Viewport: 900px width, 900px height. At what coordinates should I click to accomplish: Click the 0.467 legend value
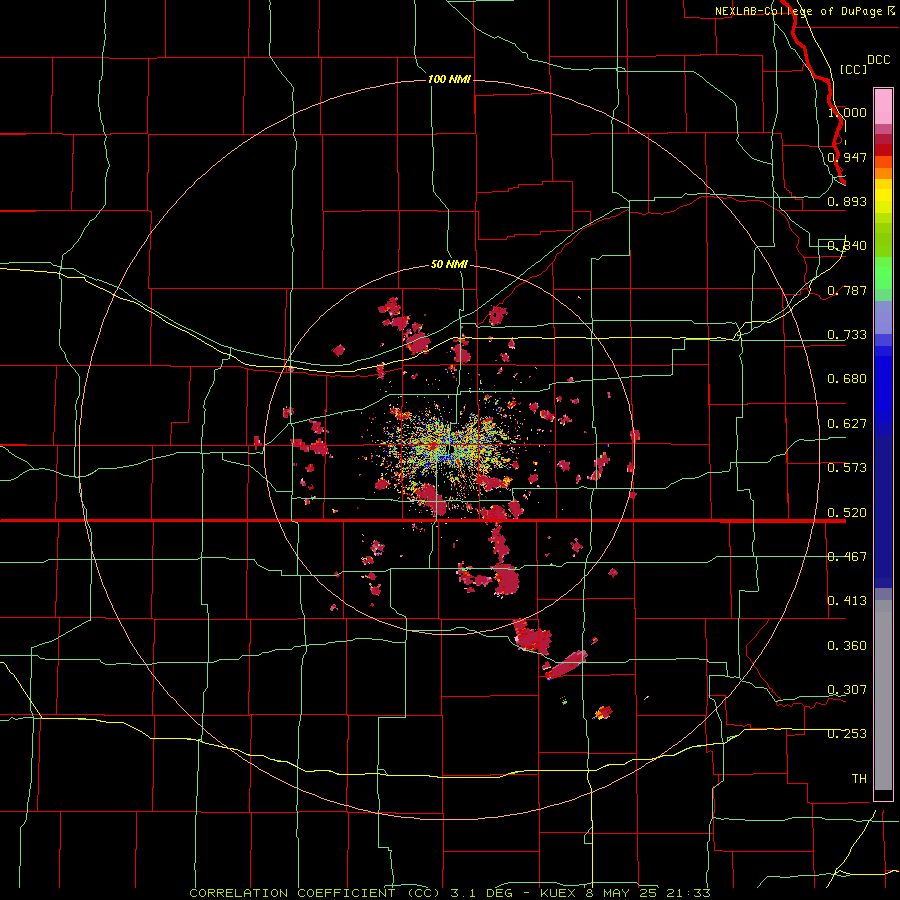click(847, 557)
